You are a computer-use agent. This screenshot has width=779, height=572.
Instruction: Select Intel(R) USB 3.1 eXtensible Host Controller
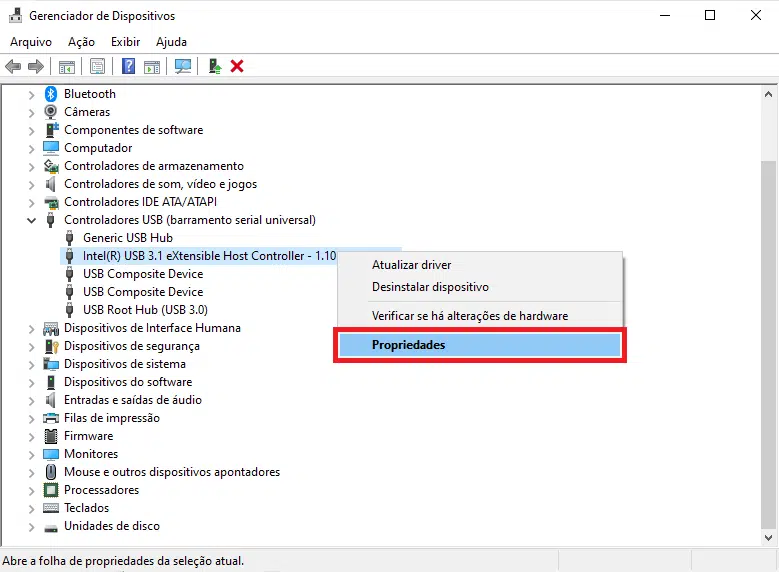point(210,256)
